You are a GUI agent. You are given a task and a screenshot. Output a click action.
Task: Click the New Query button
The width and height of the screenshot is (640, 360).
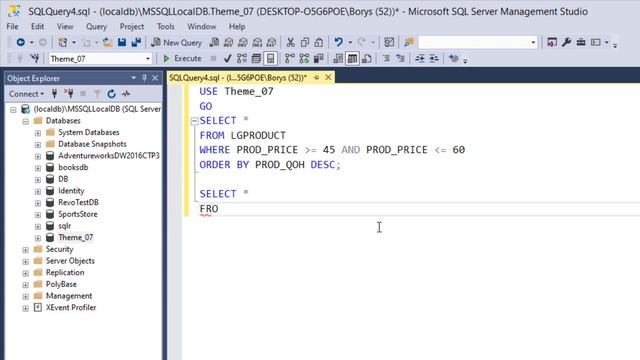click(177, 42)
